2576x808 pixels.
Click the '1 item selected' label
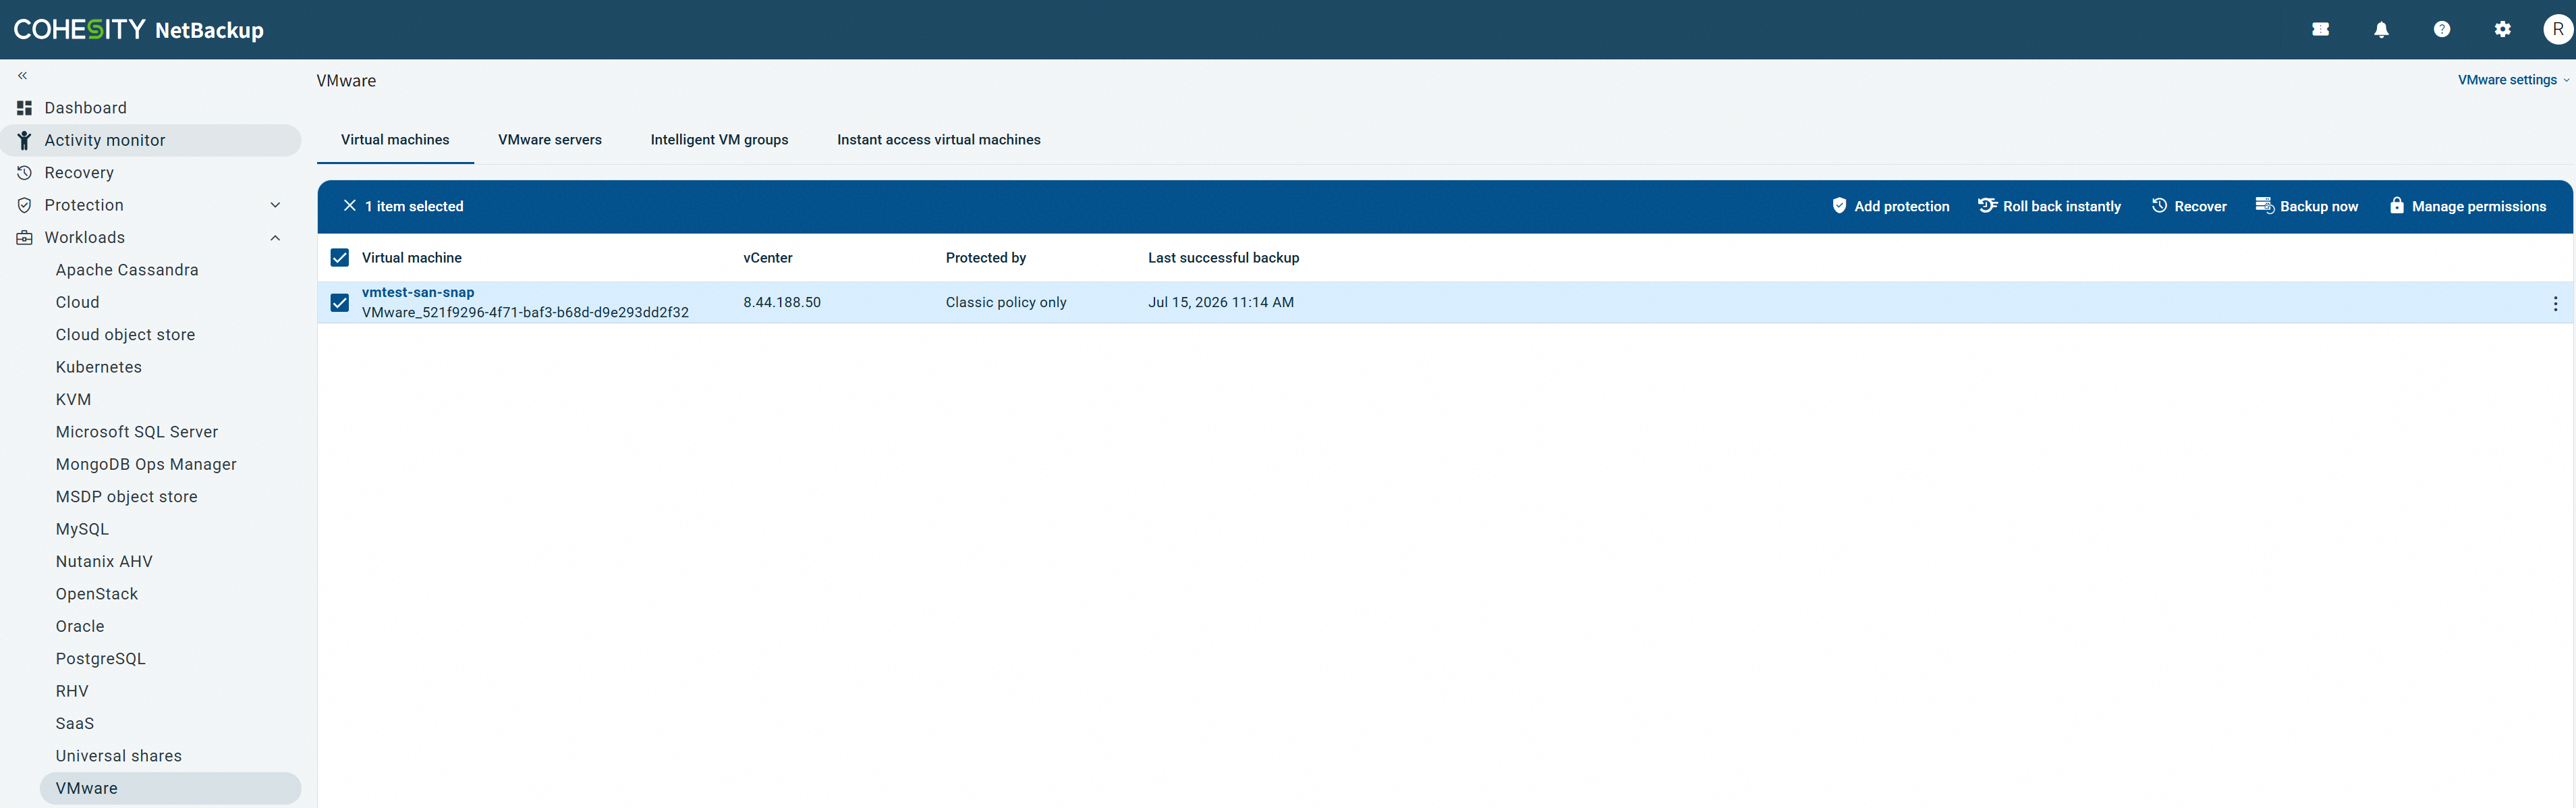tap(414, 206)
